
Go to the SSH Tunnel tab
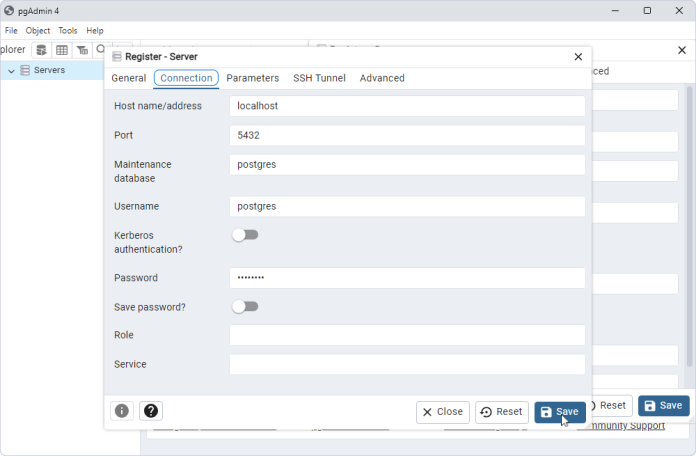pos(319,78)
